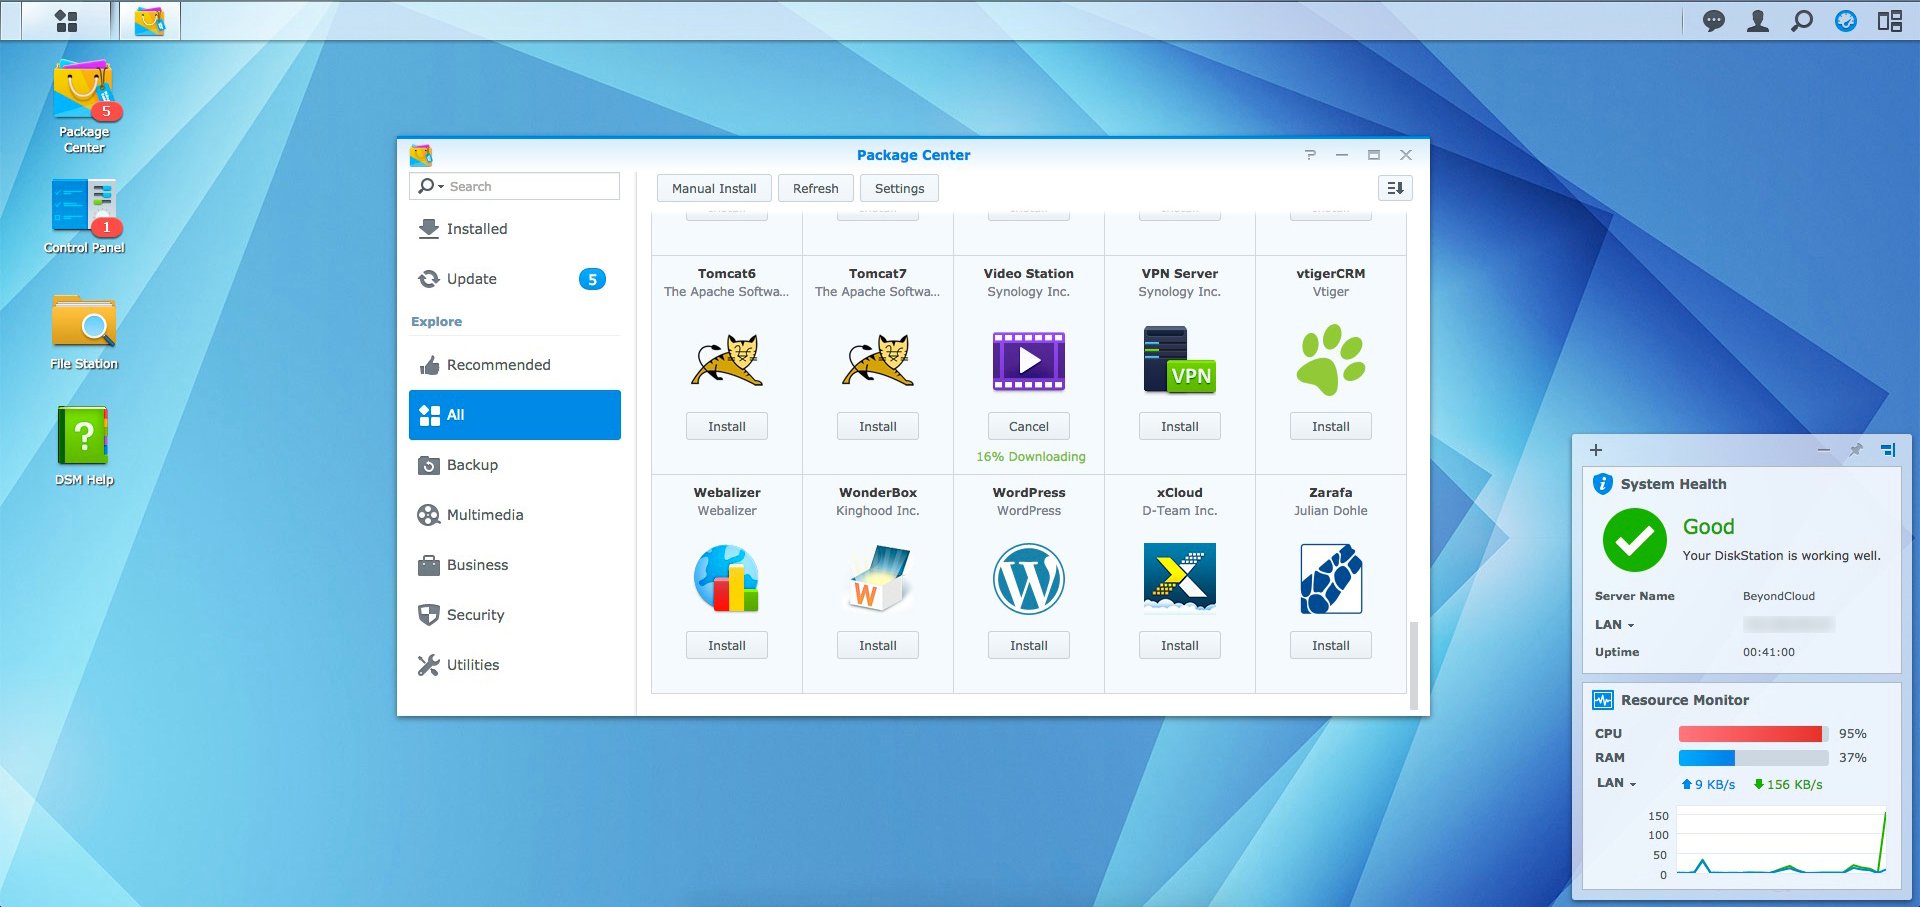Install the xCloud package

click(1180, 645)
